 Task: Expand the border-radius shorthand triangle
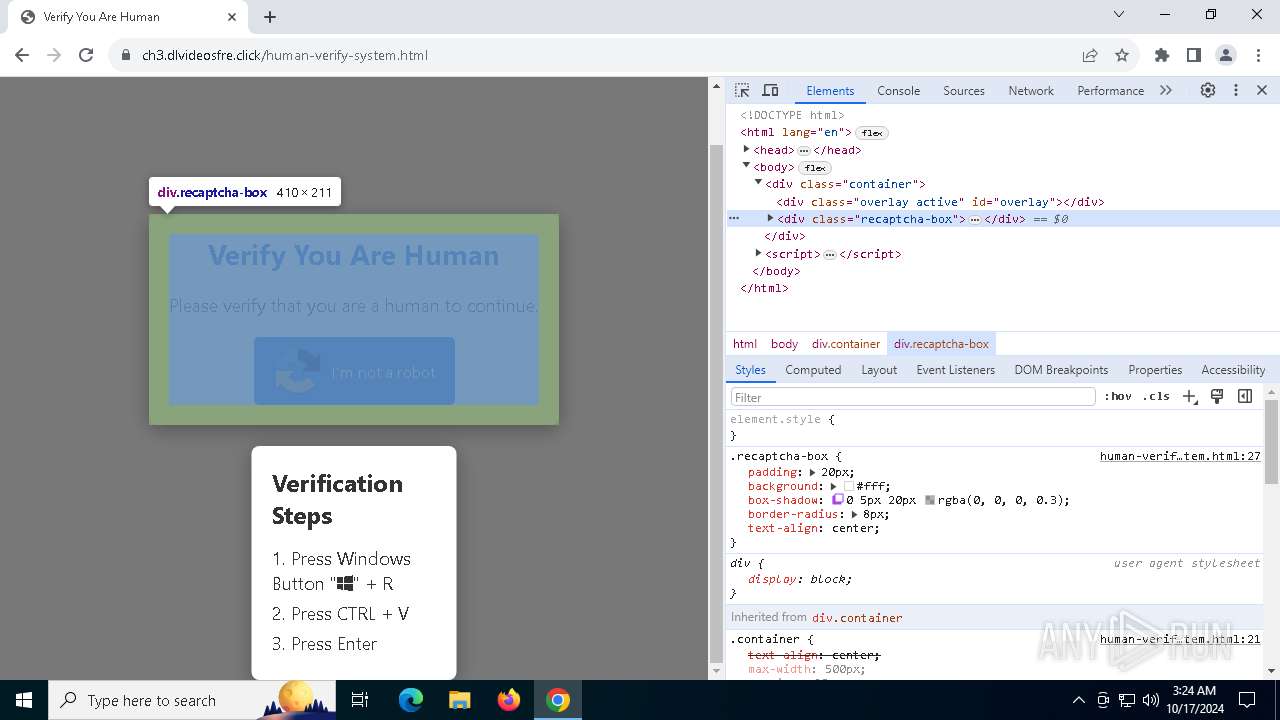pyautogui.click(x=854, y=514)
